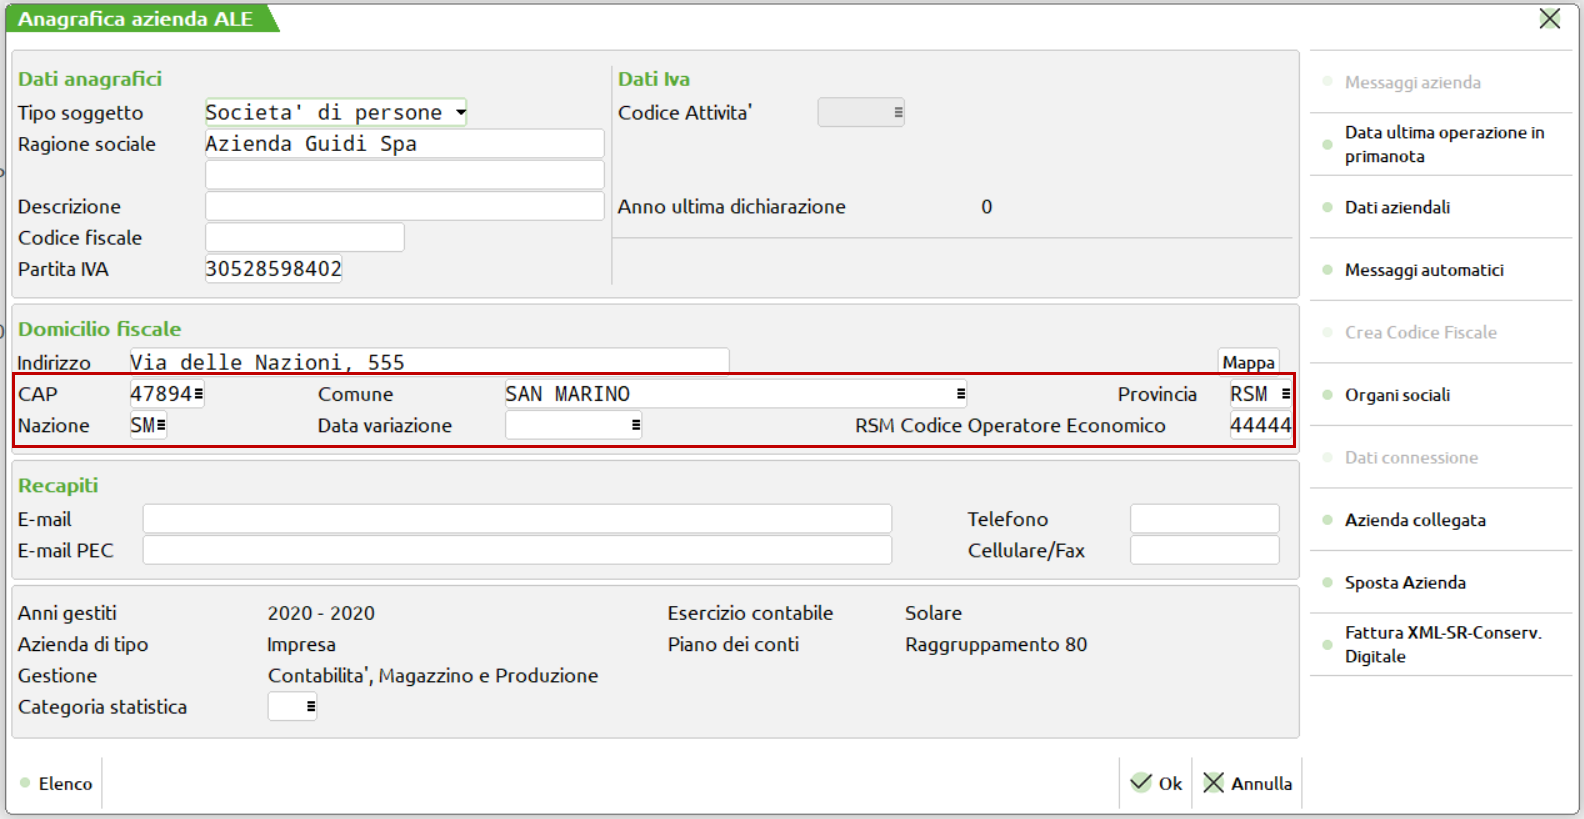
Task: Open Messaggi automatici side menu entry
Action: tap(1423, 270)
